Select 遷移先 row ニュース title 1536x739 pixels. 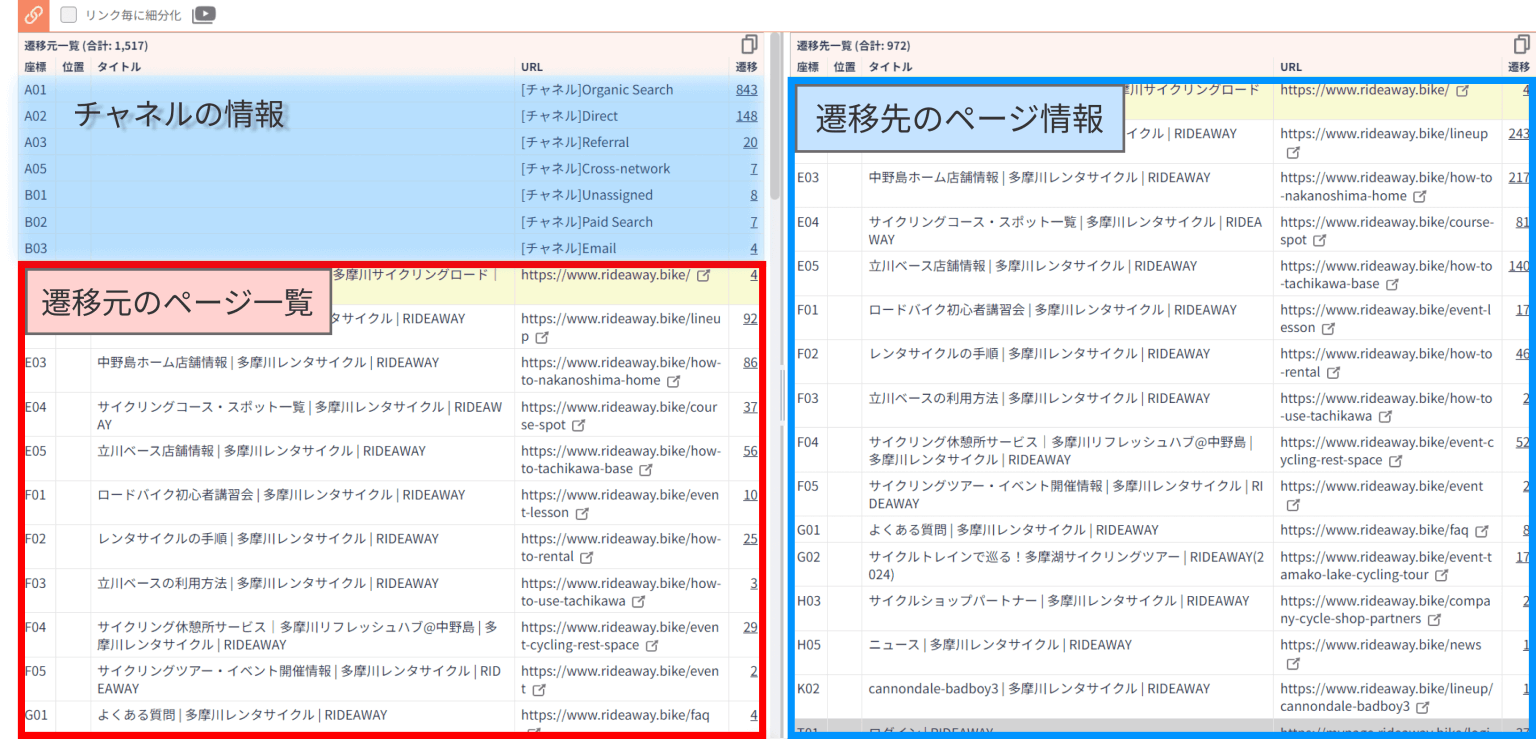[x=1000, y=645]
